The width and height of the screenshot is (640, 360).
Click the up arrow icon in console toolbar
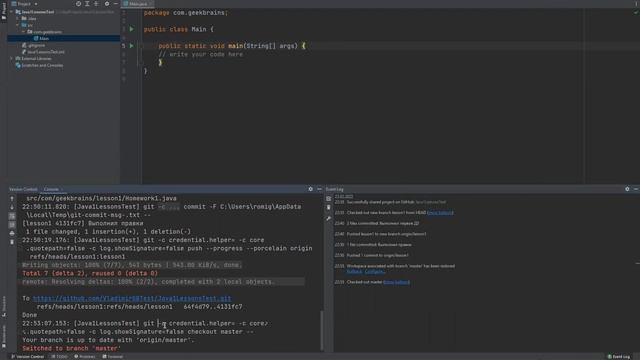pyautogui.click(x=12, y=199)
